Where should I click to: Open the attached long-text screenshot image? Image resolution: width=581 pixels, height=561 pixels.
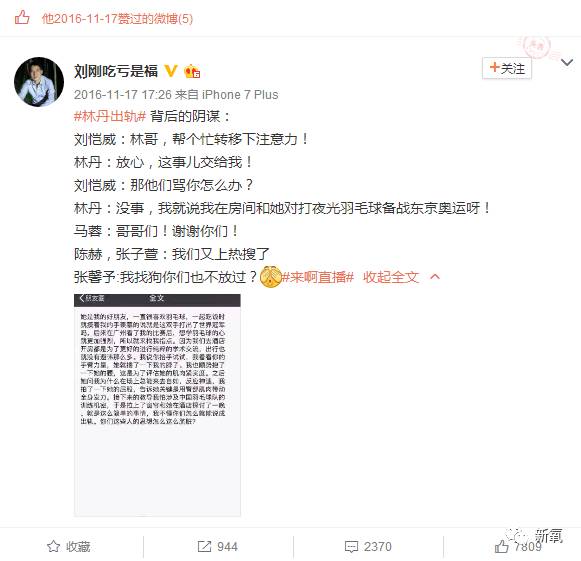[157, 405]
